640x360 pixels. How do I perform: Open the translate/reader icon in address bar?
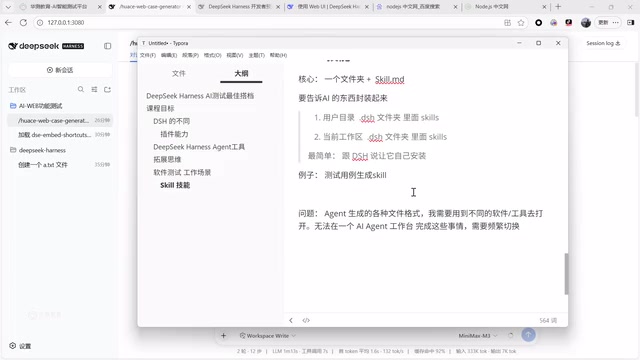[507, 22]
